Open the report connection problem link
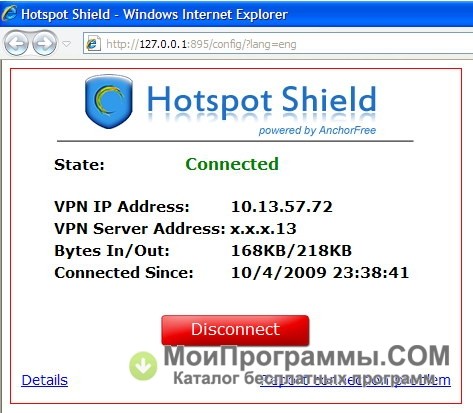Viewport: 473px width, 413px height. click(x=355, y=380)
